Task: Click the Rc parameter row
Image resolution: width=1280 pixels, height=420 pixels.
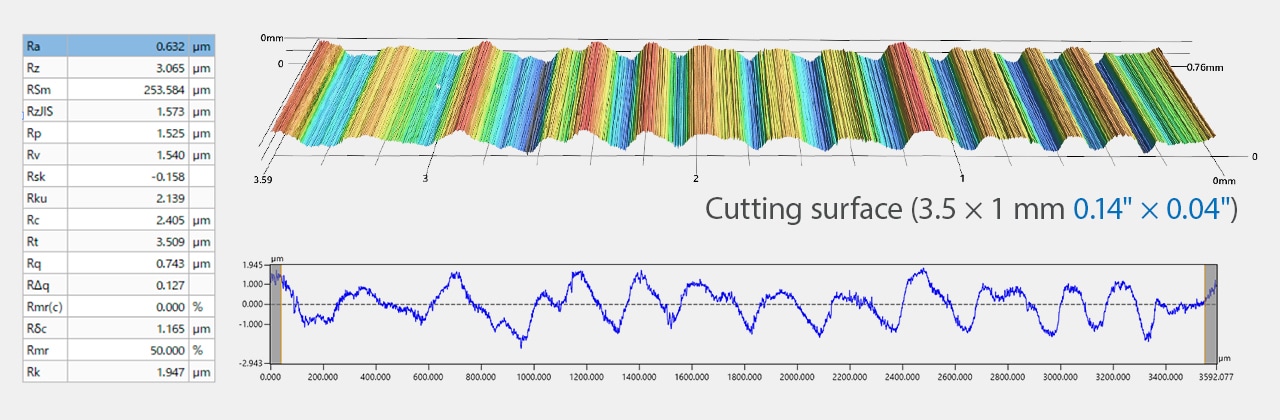Action: click(118, 220)
